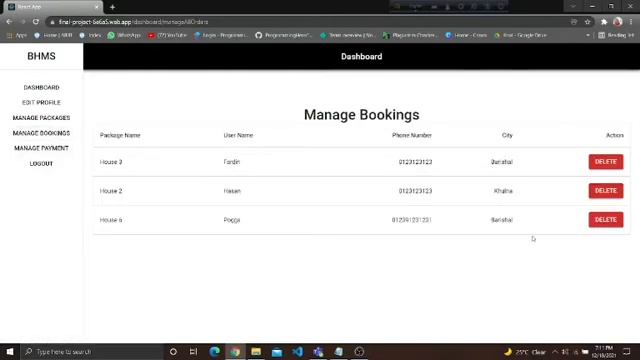Expand the bookmarks overflow chevron

point(588,36)
